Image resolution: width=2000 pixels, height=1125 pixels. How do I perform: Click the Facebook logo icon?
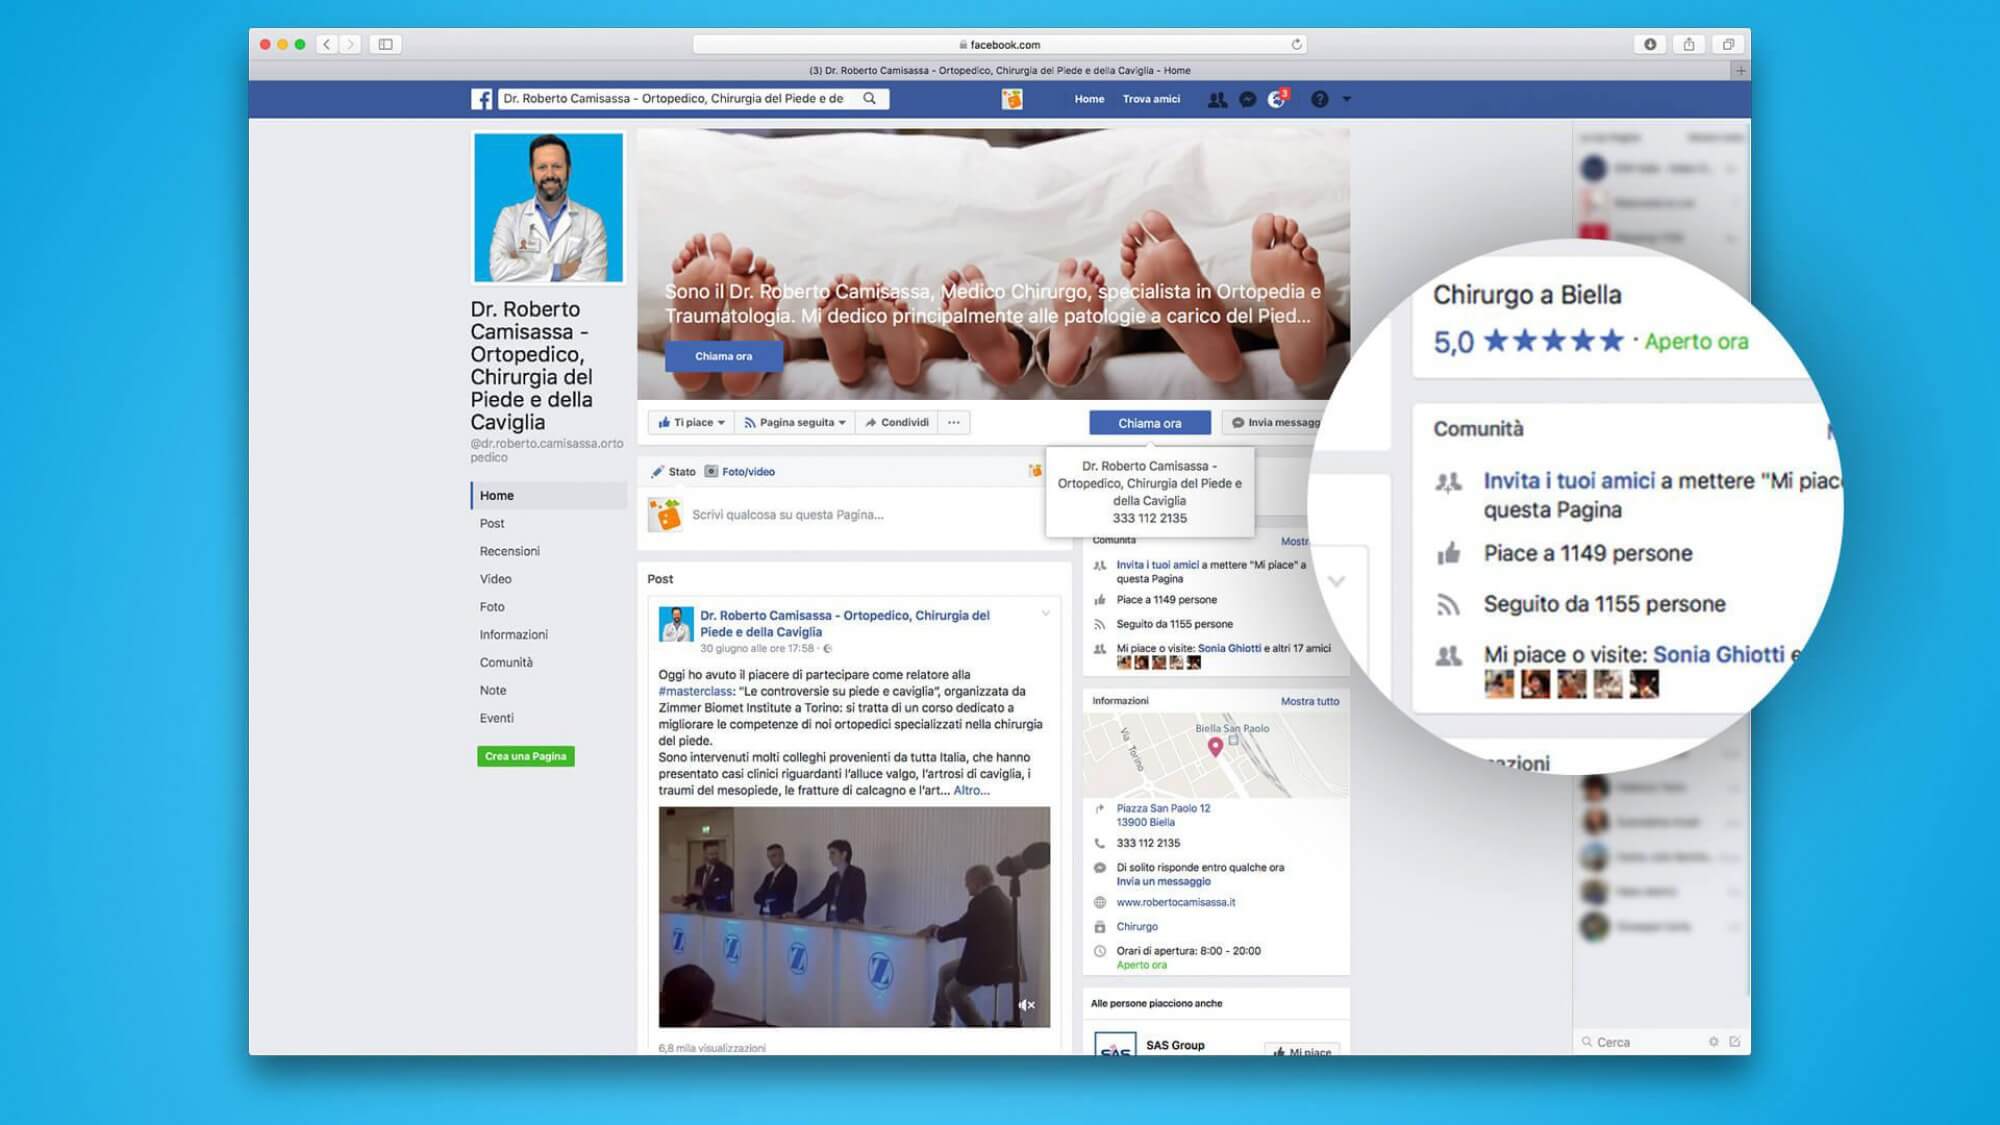(x=482, y=99)
